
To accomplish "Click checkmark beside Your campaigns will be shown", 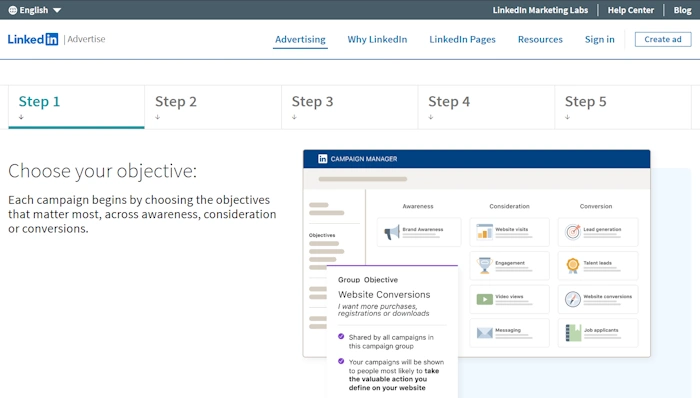I will point(341,361).
